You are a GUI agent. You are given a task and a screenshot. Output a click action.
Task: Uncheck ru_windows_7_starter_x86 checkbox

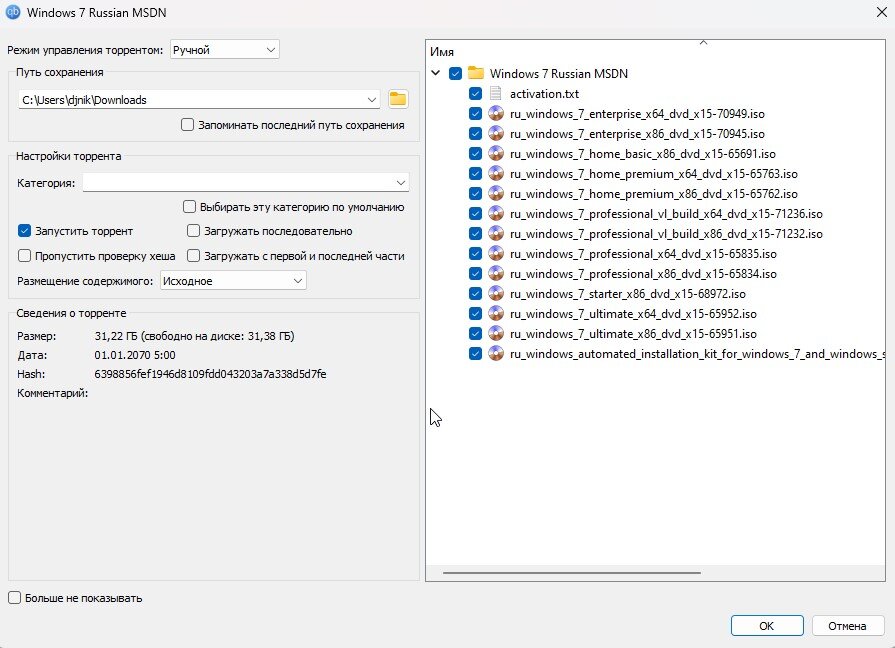(475, 293)
